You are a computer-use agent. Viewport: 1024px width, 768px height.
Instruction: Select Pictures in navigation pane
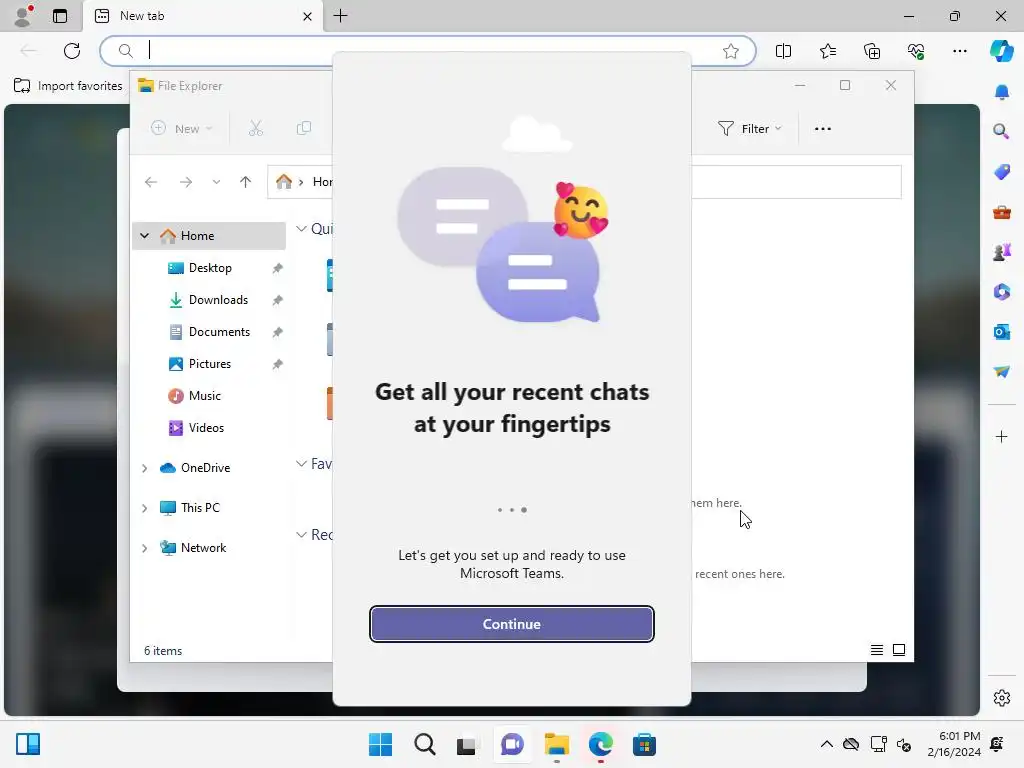(x=209, y=364)
